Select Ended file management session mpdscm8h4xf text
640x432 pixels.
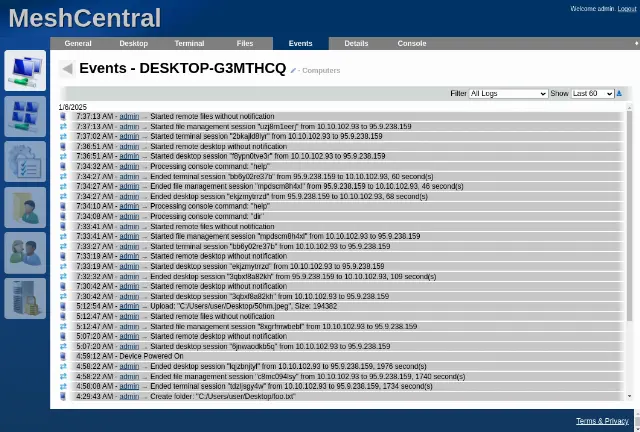(307, 186)
